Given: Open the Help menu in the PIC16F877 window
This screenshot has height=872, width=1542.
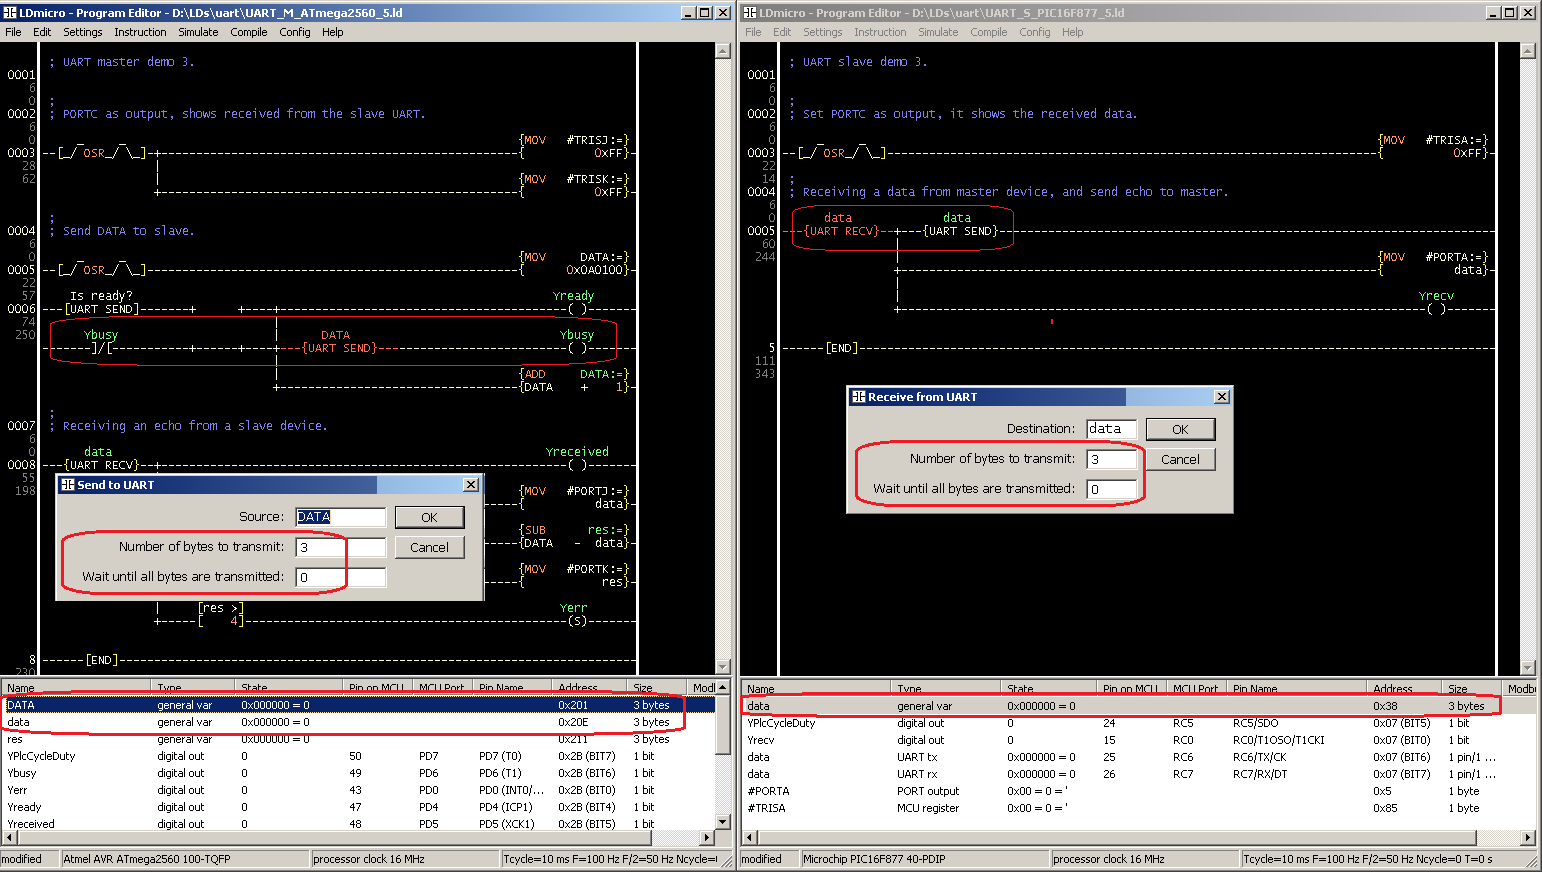Looking at the screenshot, I should [1073, 32].
